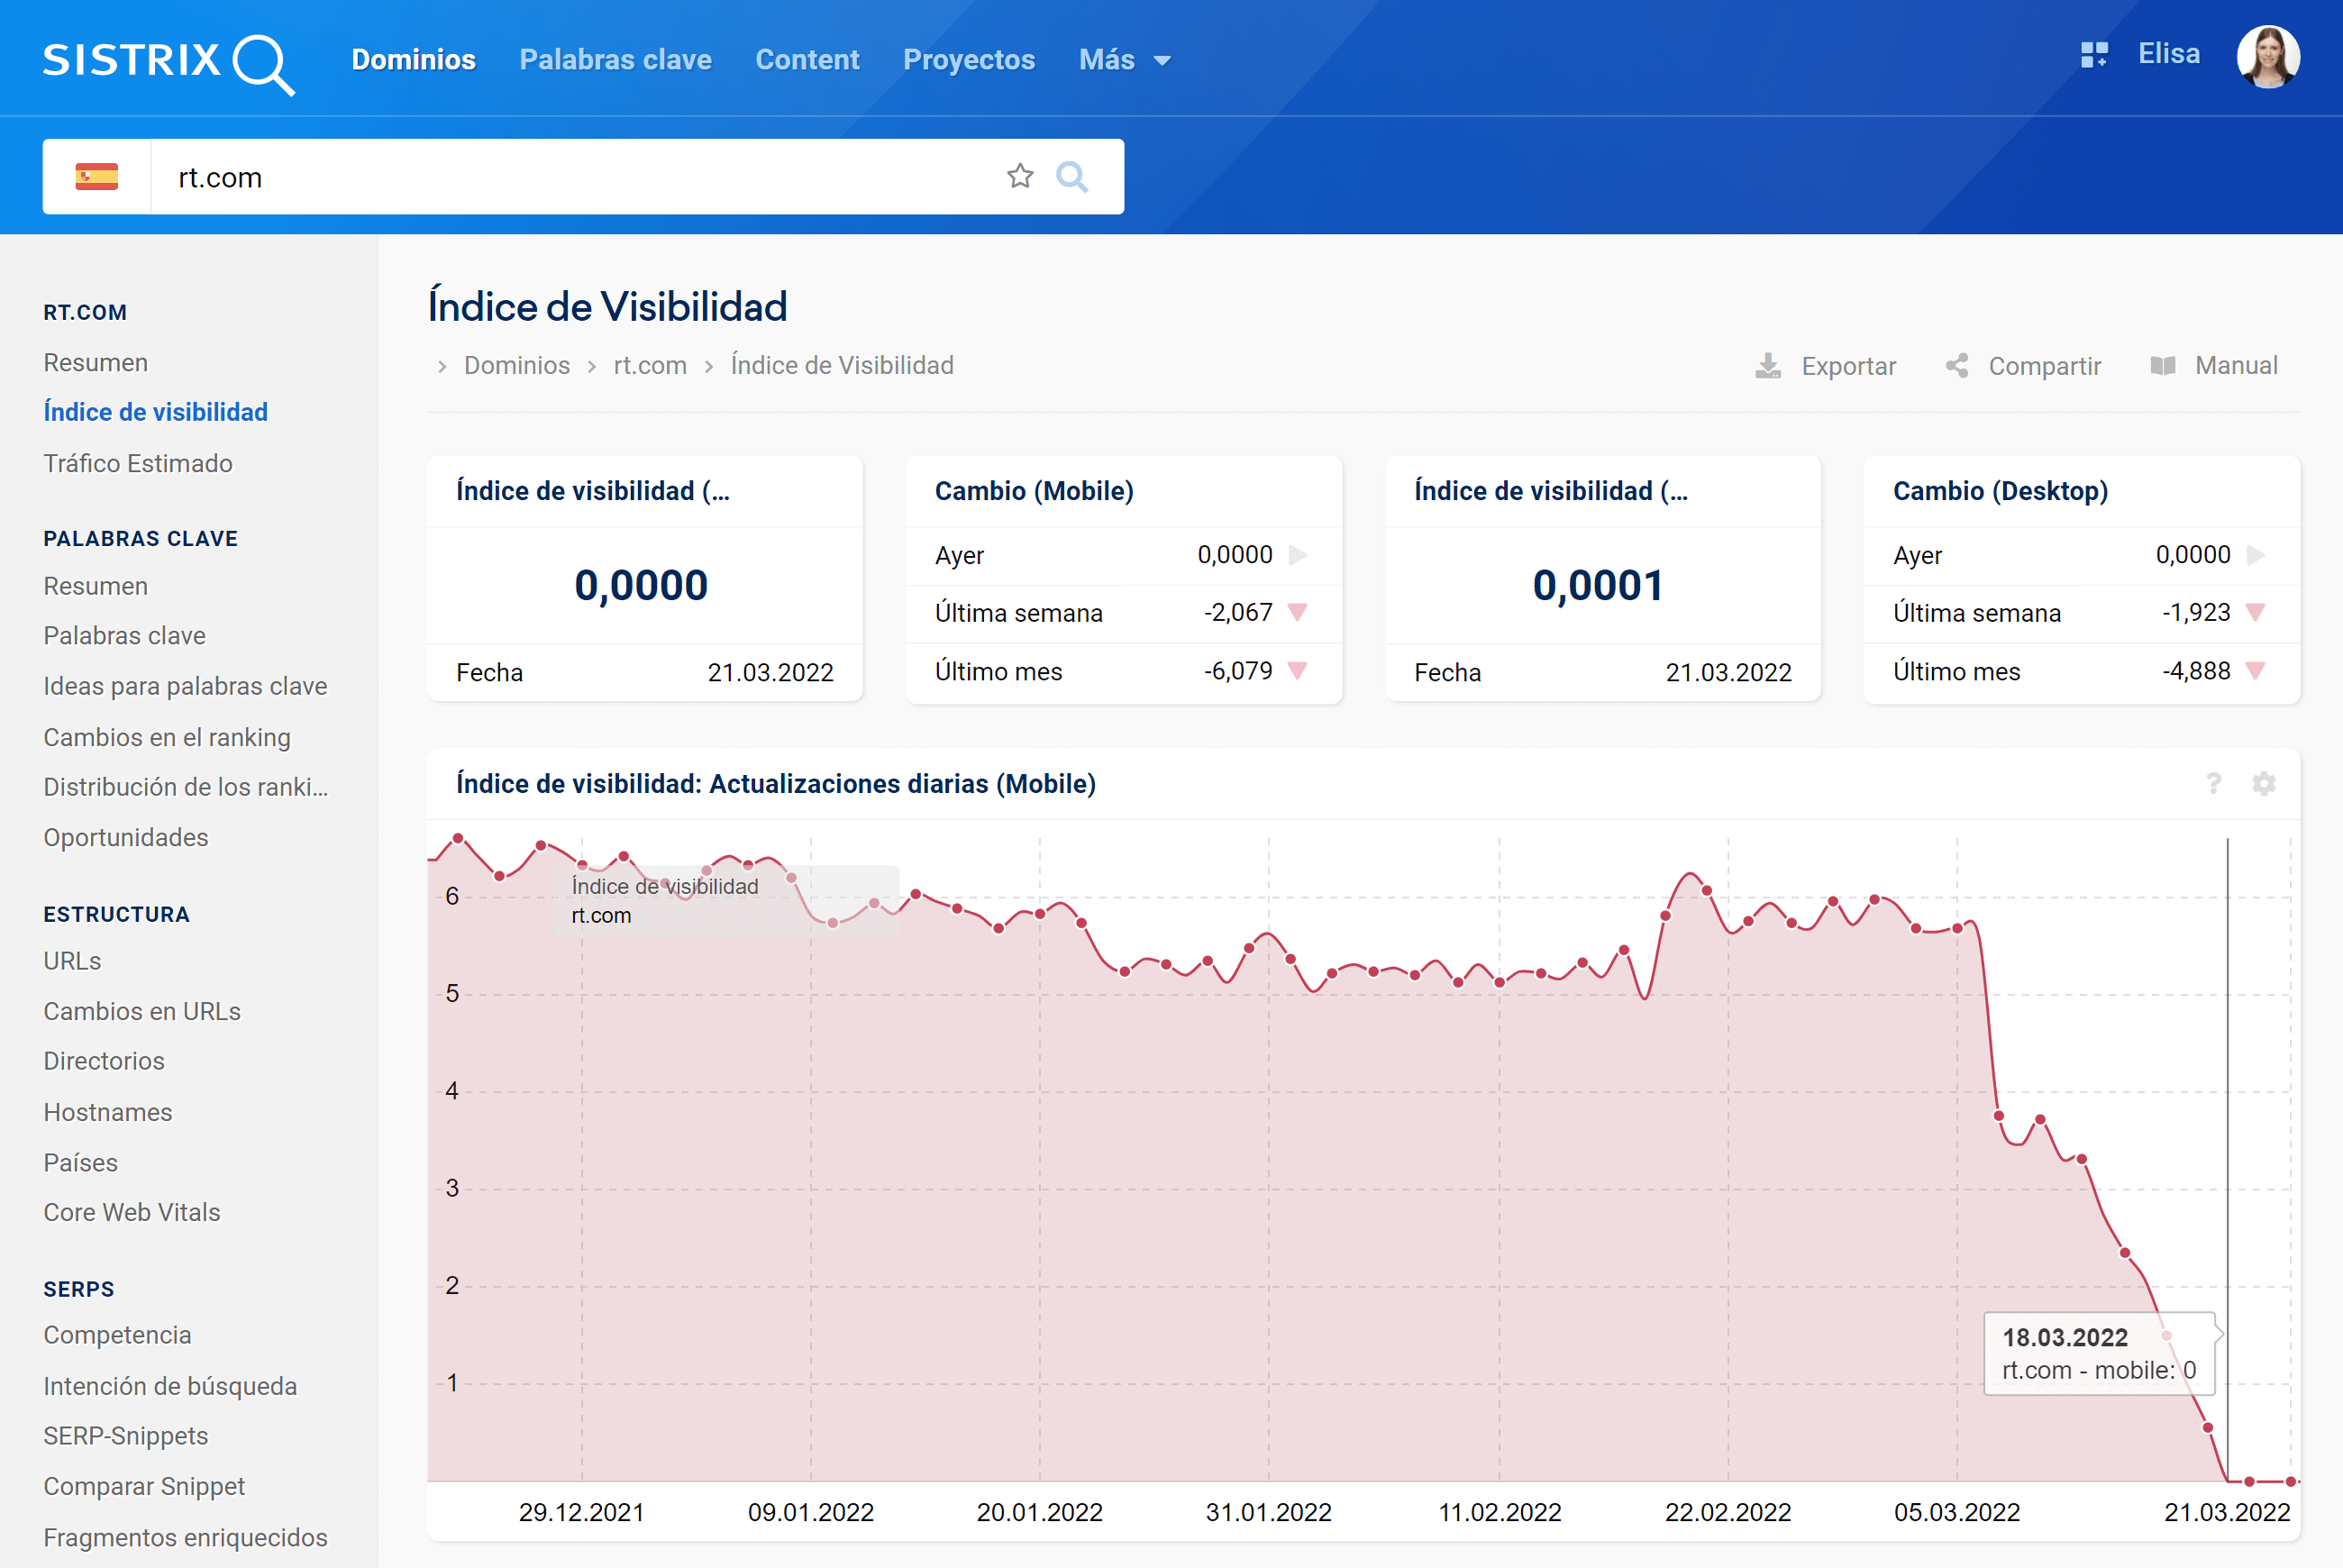Screen dimensions: 2343x1568
Task: Switch to Palabras clave top tab
Action: pos(615,60)
